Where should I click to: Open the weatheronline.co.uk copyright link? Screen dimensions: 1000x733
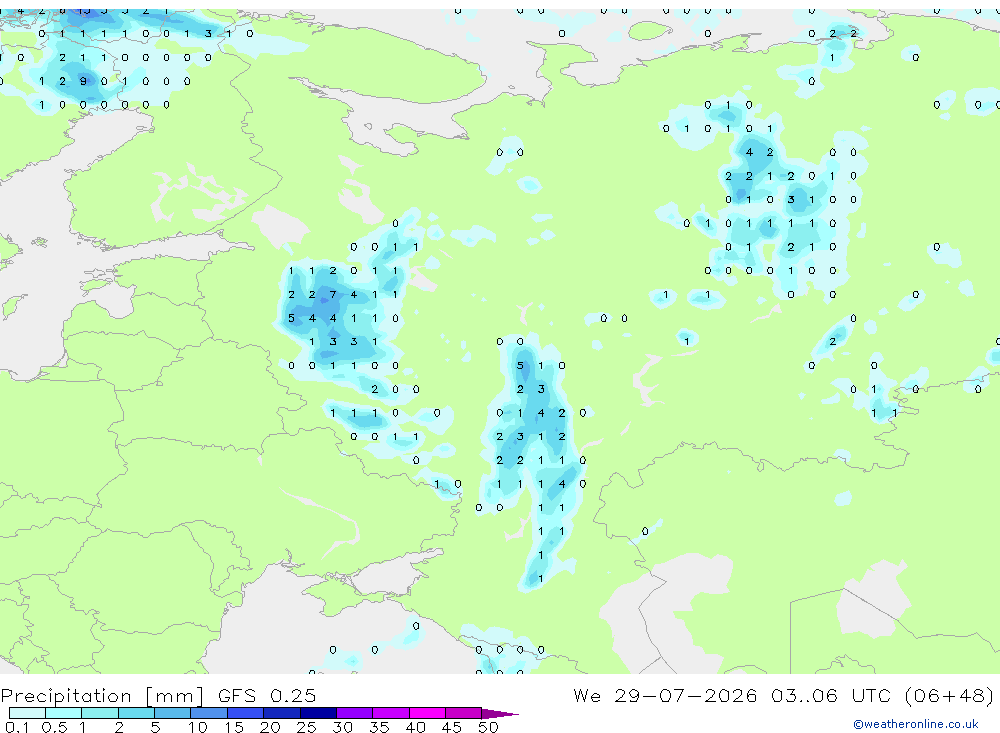915,724
